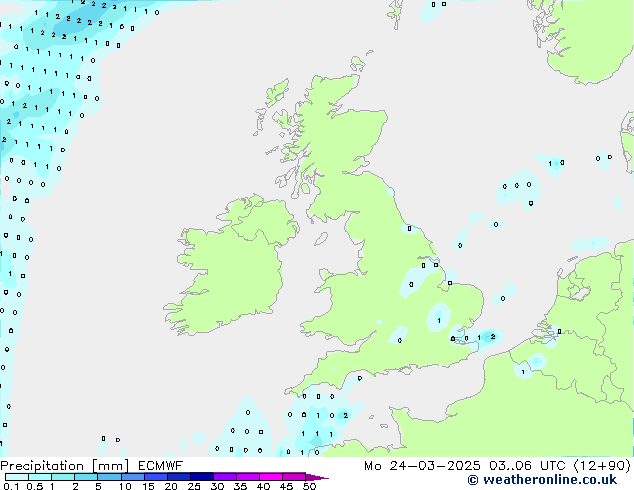Viewport: 634px width, 490px height.
Task: Click the '25' legend scale value
Action: pyautogui.click(x=194, y=486)
